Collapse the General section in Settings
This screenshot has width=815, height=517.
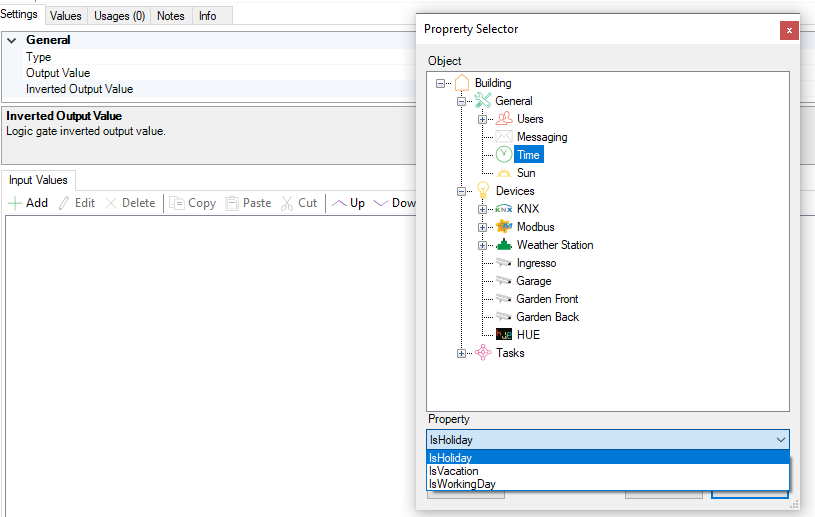click(12, 41)
